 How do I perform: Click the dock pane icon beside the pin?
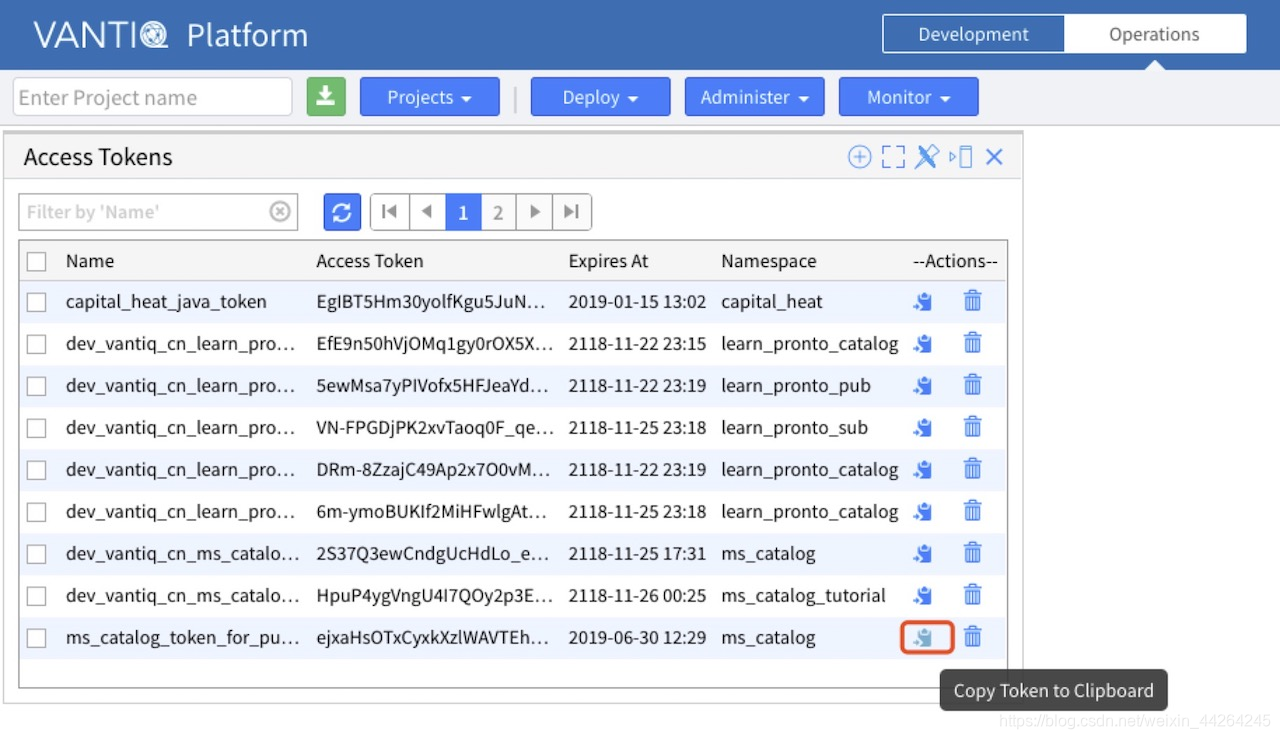960,157
